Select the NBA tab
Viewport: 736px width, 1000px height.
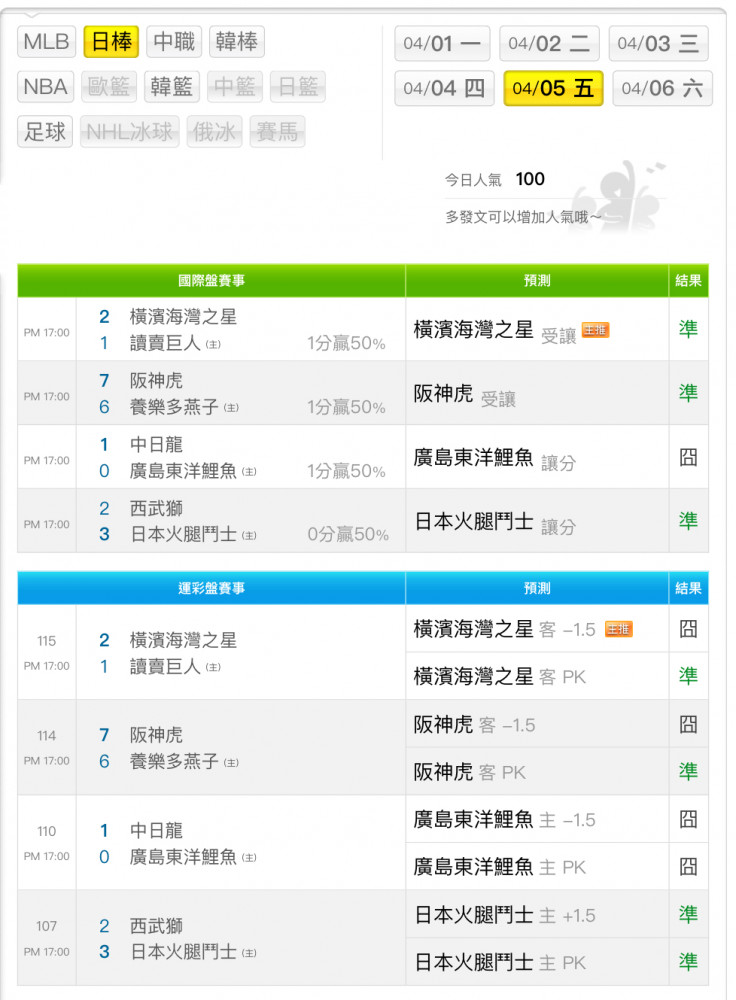pyautogui.click(x=45, y=87)
